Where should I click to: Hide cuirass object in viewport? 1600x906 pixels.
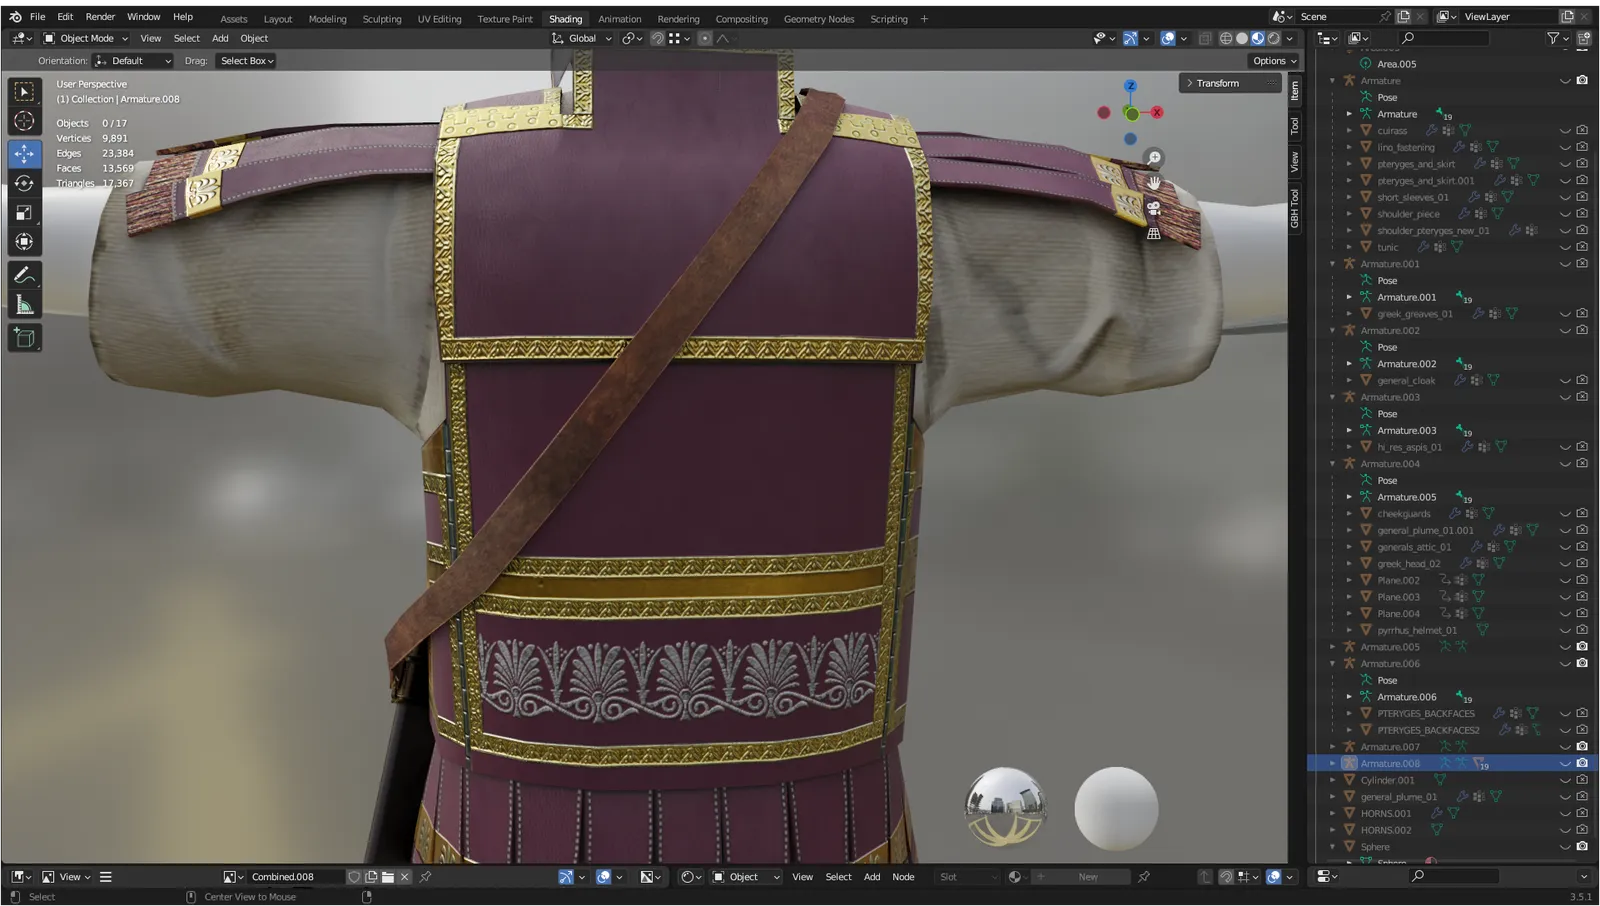(1565, 130)
